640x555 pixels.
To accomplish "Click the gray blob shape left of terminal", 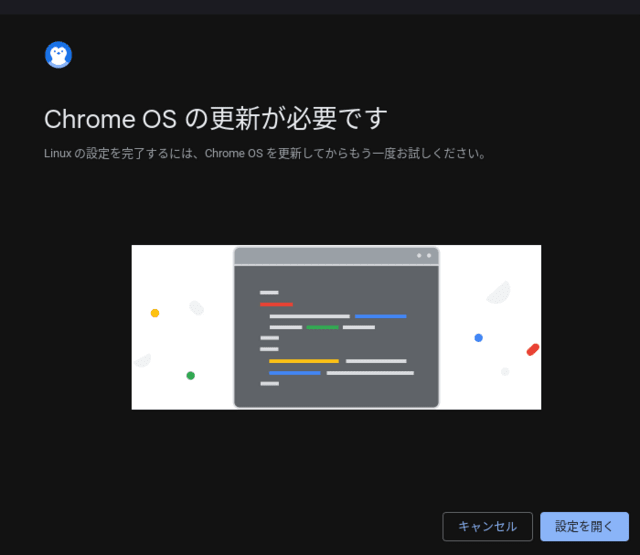I will coord(196,308).
